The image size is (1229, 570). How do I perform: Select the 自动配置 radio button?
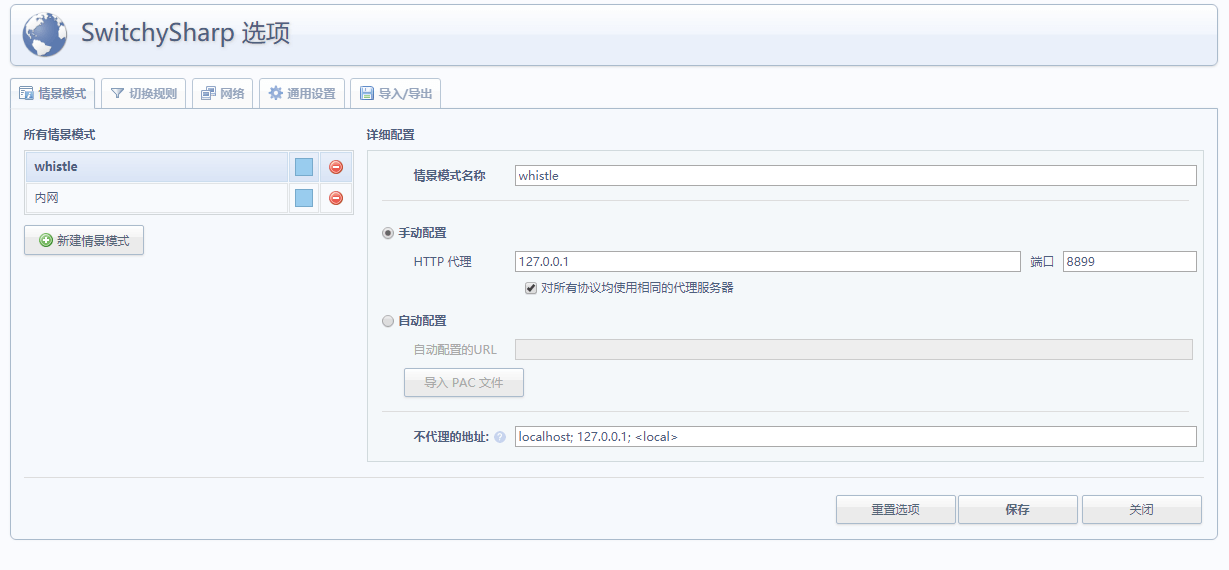[388, 321]
